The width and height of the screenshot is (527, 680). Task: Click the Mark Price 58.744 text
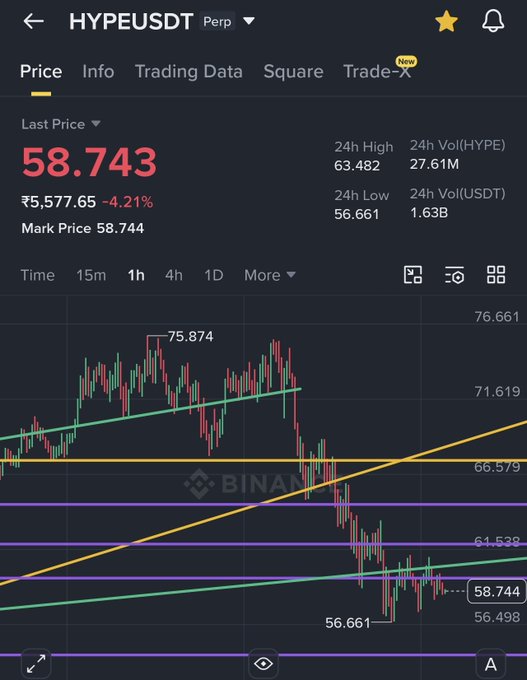[x=82, y=228]
